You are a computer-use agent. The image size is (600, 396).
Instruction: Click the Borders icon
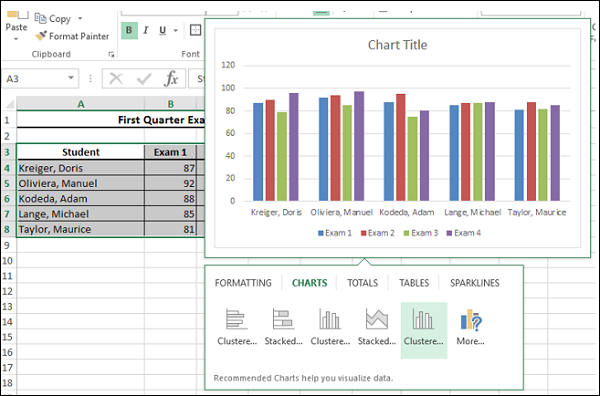tap(196, 30)
